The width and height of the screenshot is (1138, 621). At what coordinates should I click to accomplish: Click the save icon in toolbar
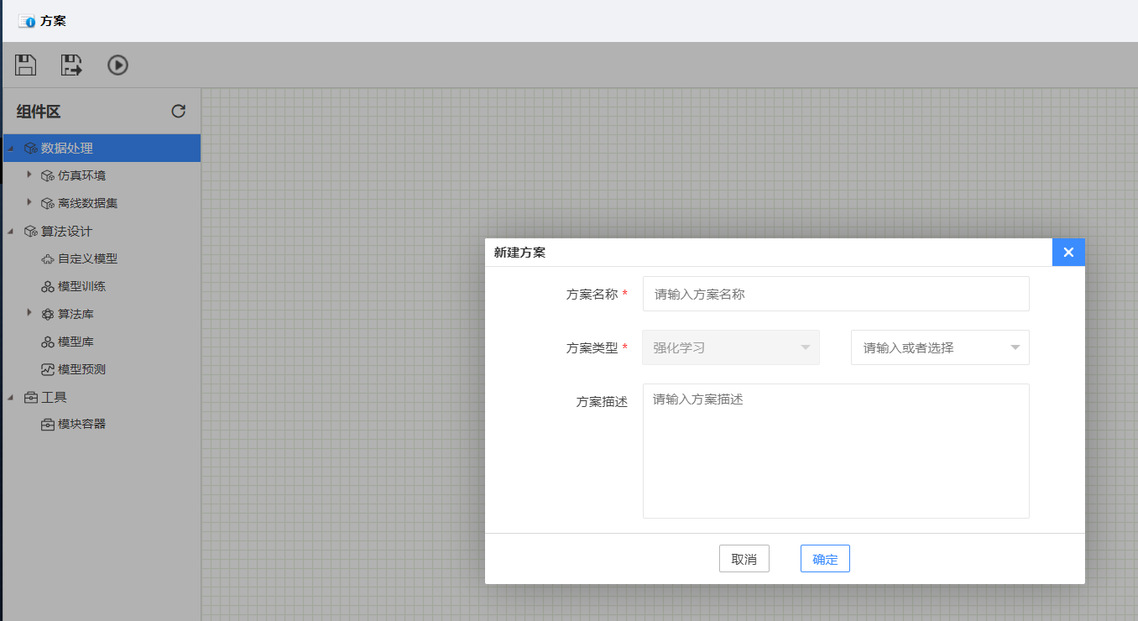26,66
